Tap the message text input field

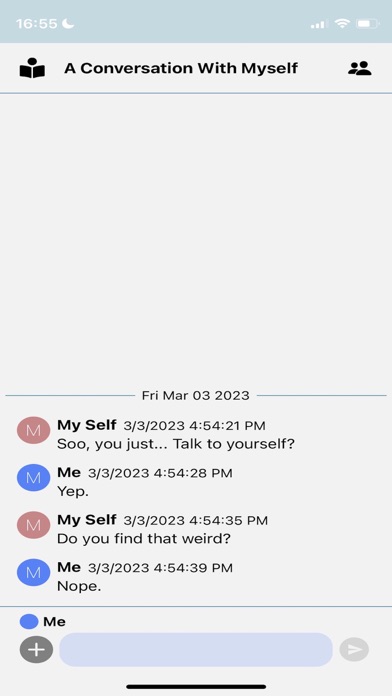coord(196,650)
